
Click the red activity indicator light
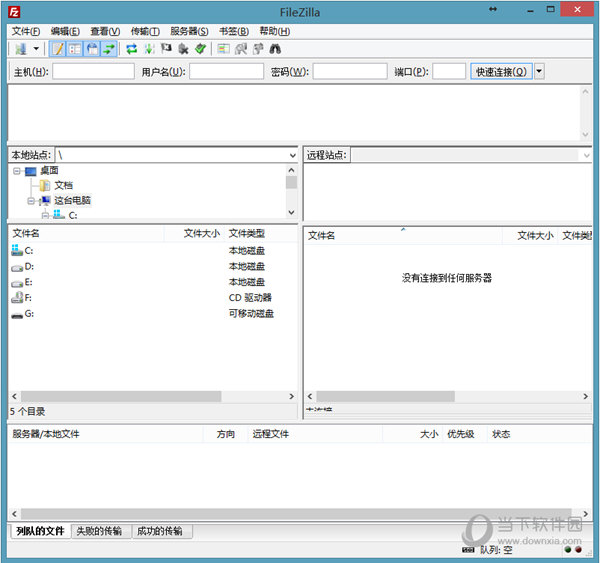(x=578, y=550)
